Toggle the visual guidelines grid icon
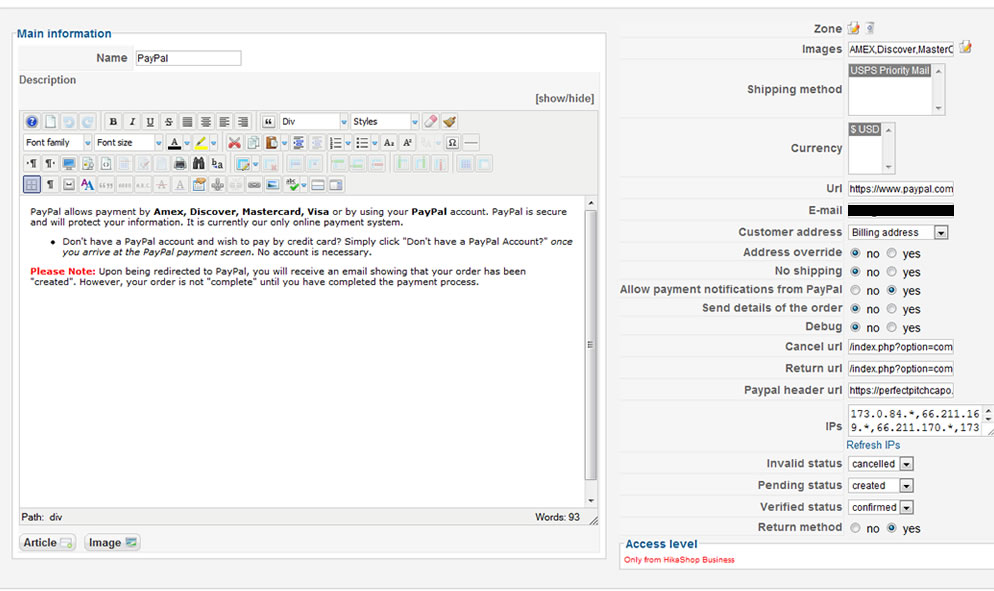This screenshot has width=994, height=591. (32, 185)
